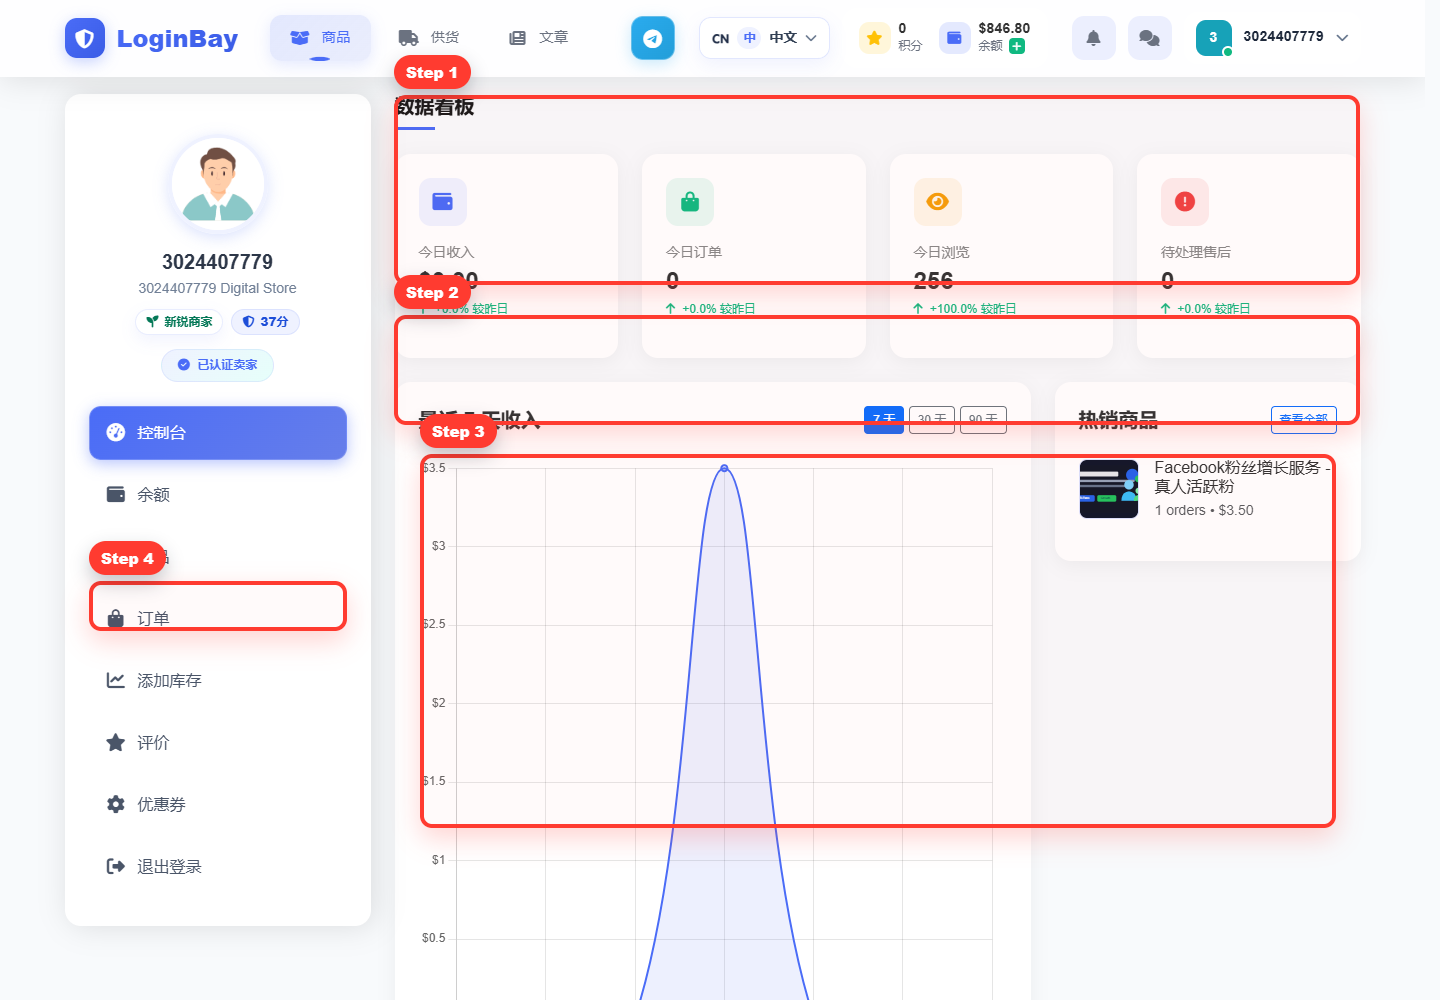Expand the 3024407779 account menu chevron
Viewport: 1440px width, 1000px height.
[x=1342, y=38]
